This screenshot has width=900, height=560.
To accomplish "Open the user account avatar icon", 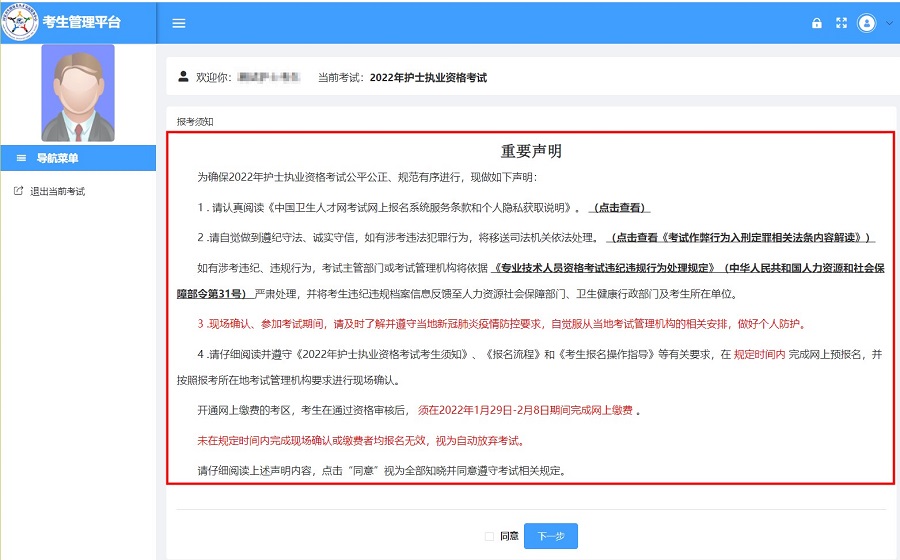I will tap(867, 23).
